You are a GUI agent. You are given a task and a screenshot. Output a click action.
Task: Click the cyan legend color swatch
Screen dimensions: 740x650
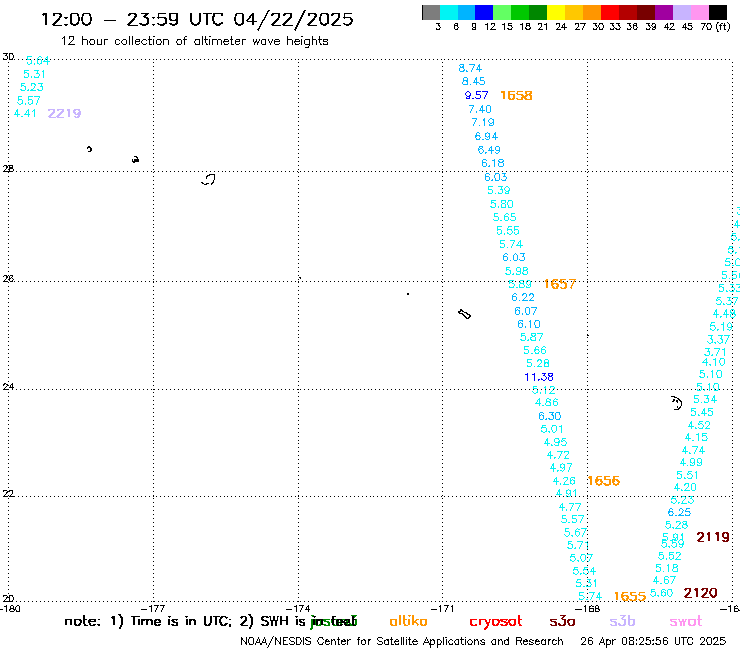coord(449,12)
